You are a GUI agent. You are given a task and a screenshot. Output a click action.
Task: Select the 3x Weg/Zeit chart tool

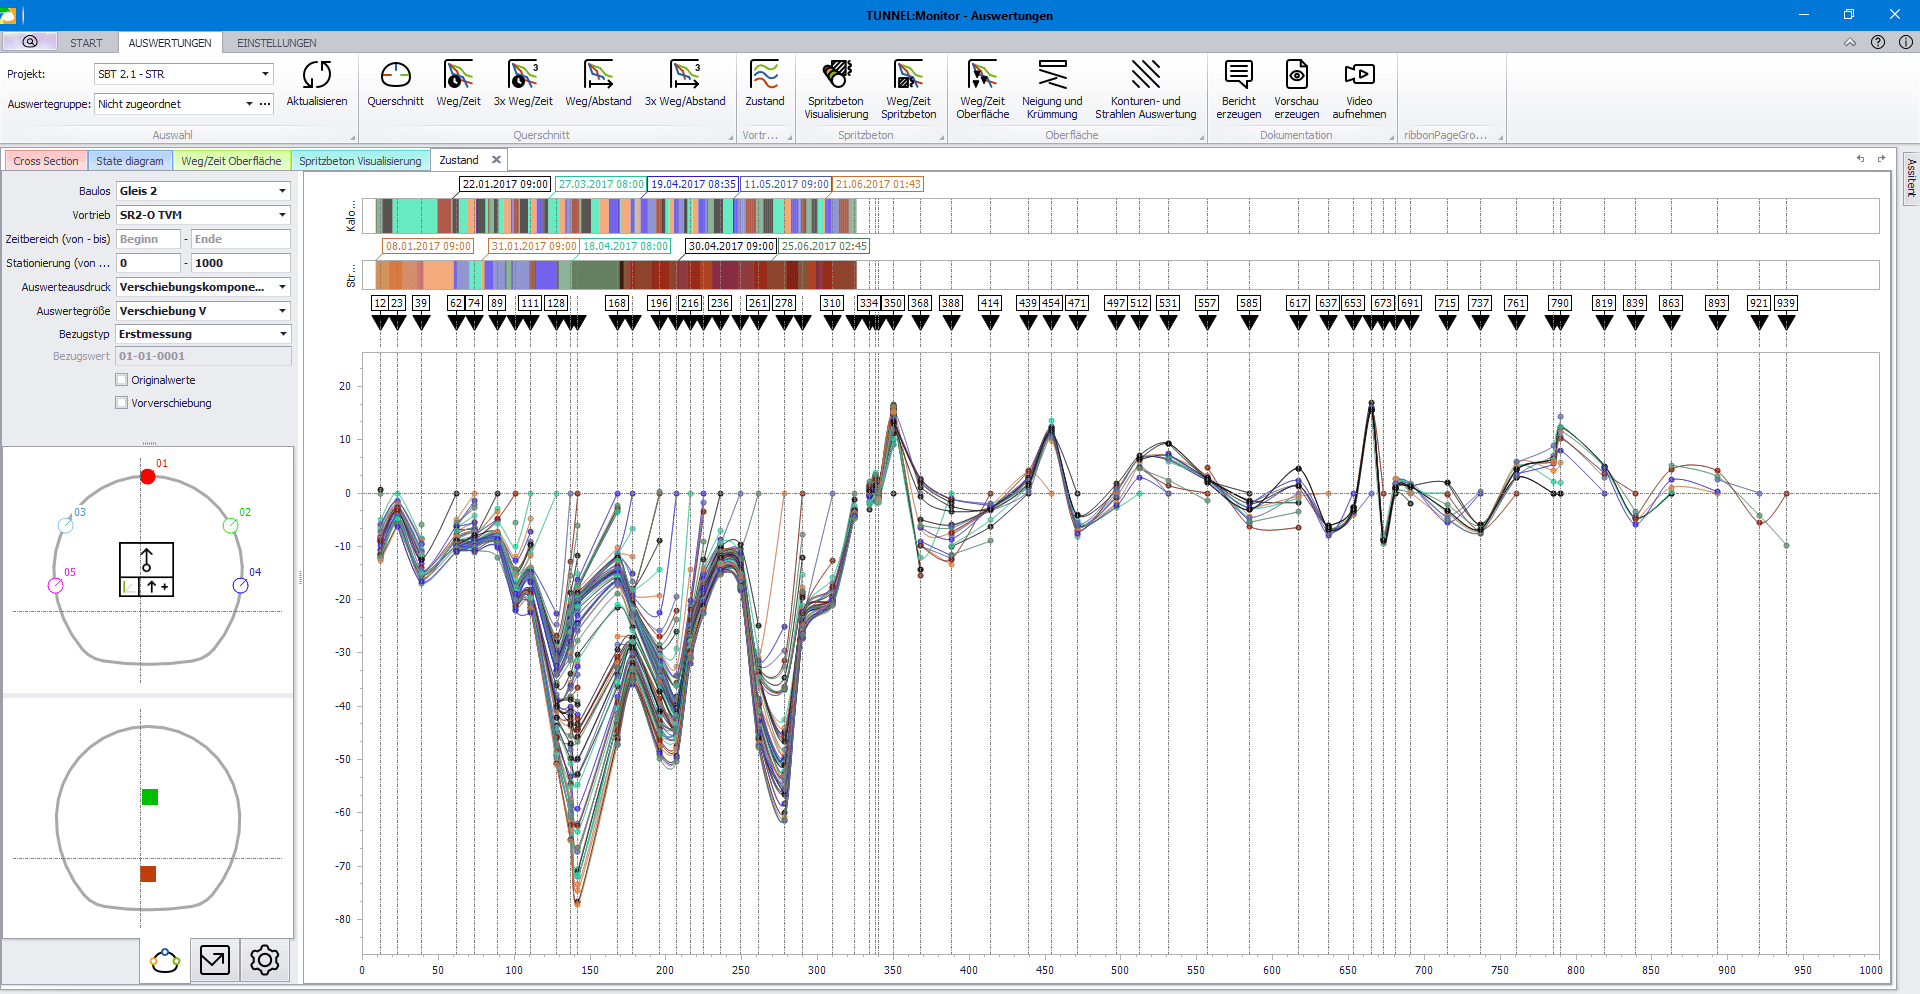pyautogui.click(x=522, y=76)
